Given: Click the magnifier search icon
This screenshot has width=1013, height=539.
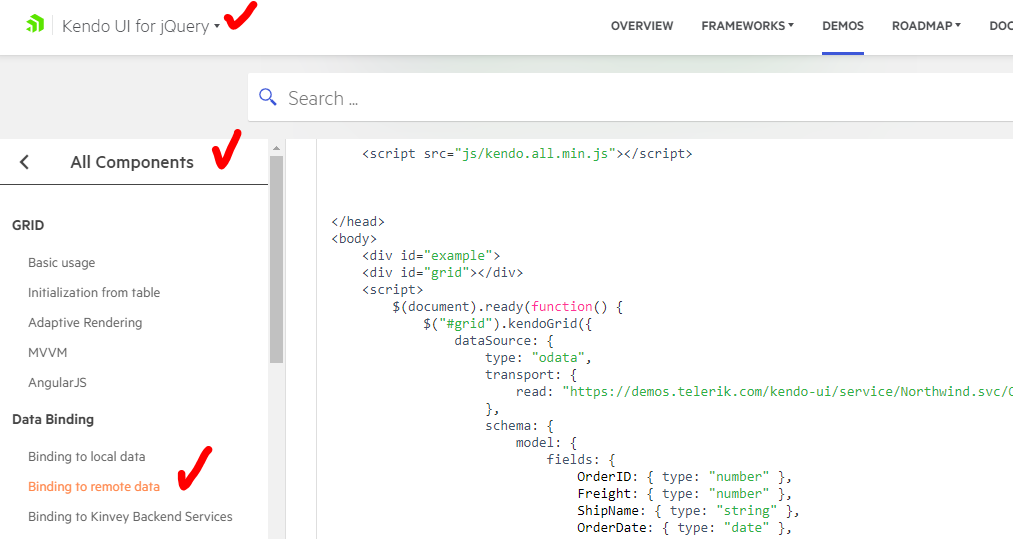Looking at the screenshot, I should [267, 98].
